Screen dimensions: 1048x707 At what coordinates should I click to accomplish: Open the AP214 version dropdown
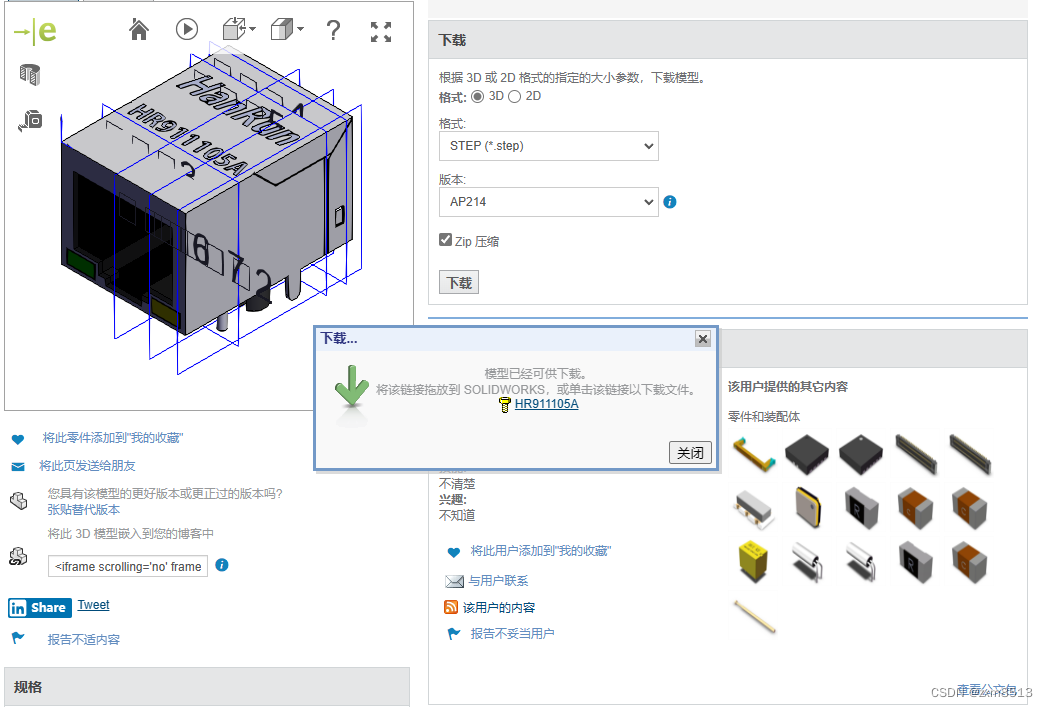[x=549, y=202]
